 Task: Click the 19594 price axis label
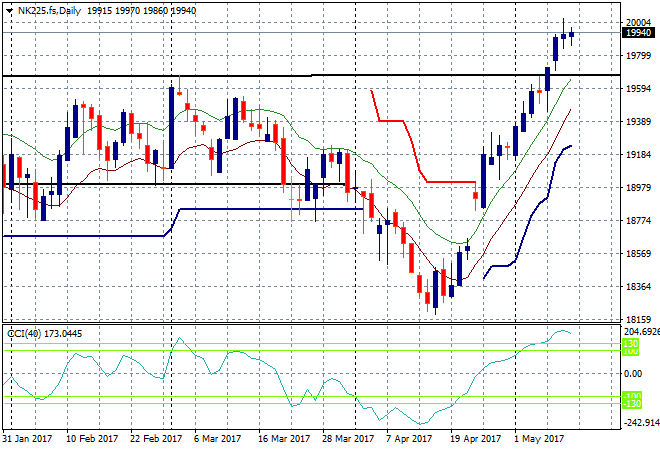[x=639, y=88]
